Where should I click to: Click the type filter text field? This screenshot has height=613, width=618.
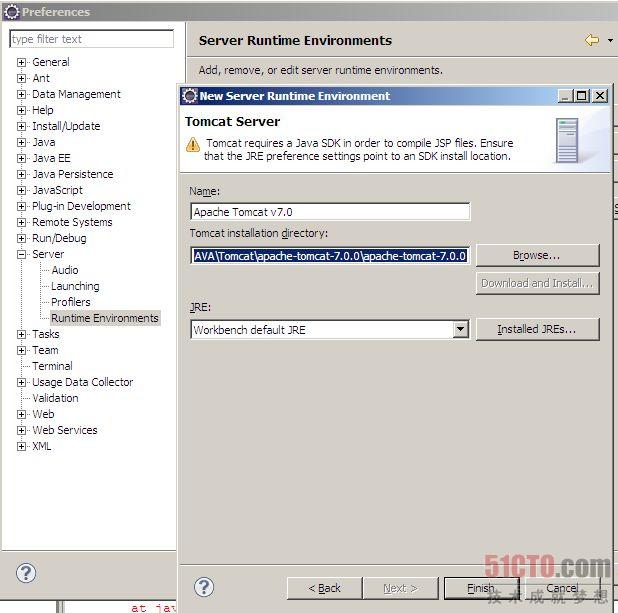(x=91, y=39)
